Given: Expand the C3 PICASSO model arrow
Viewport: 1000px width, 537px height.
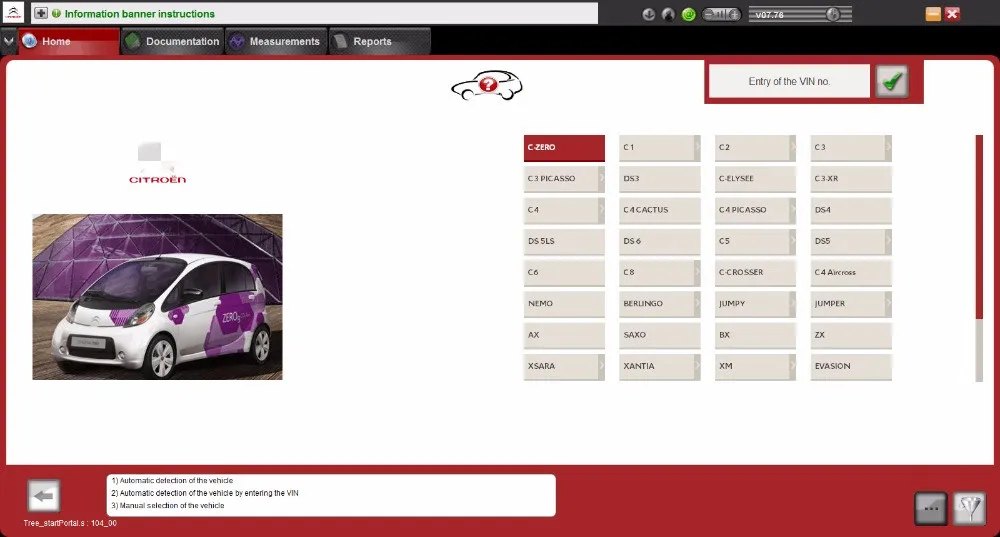Looking at the screenshot, I should [x=601, y=179].
